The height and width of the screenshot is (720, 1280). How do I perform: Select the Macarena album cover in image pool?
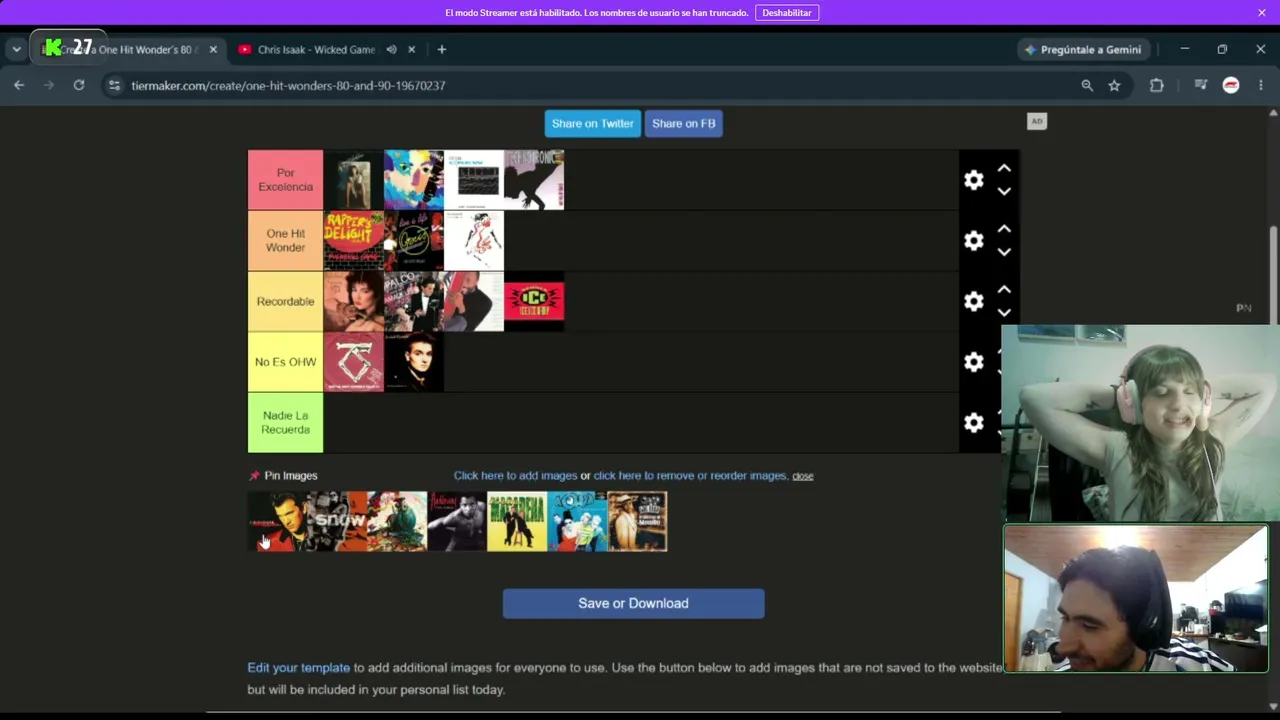[517, 521]
